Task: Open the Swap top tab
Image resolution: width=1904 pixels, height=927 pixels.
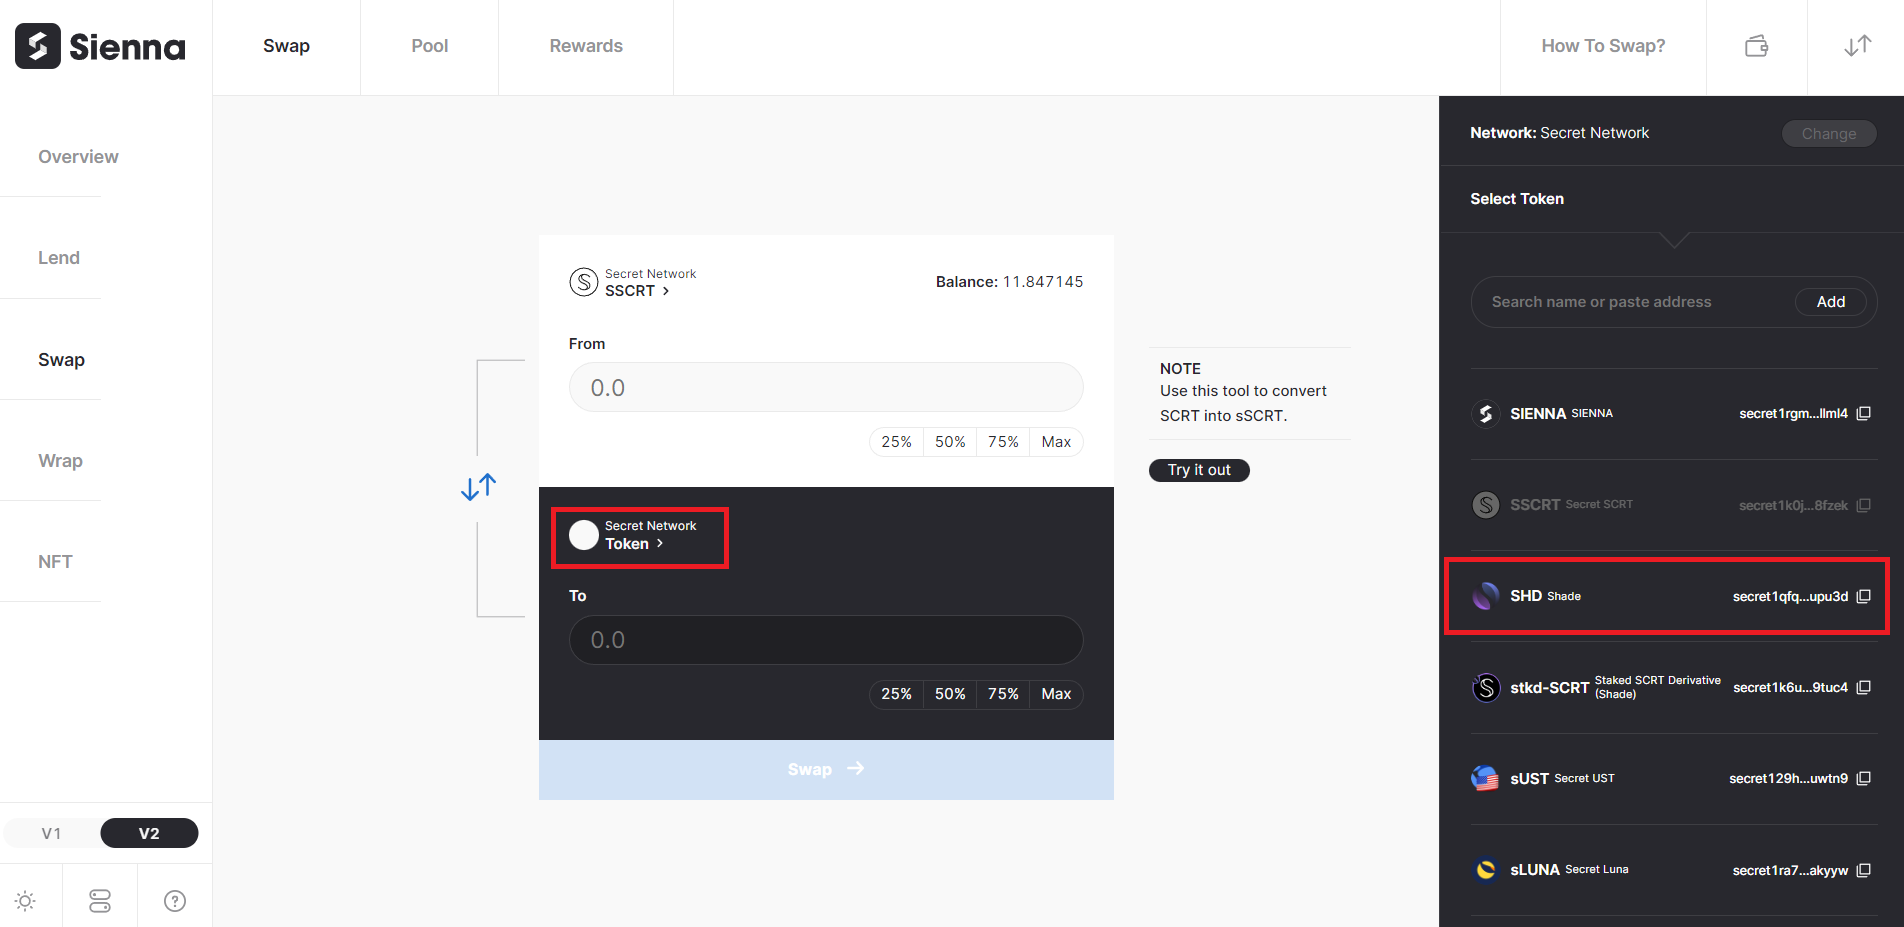Action: click(x=286, y=46)
